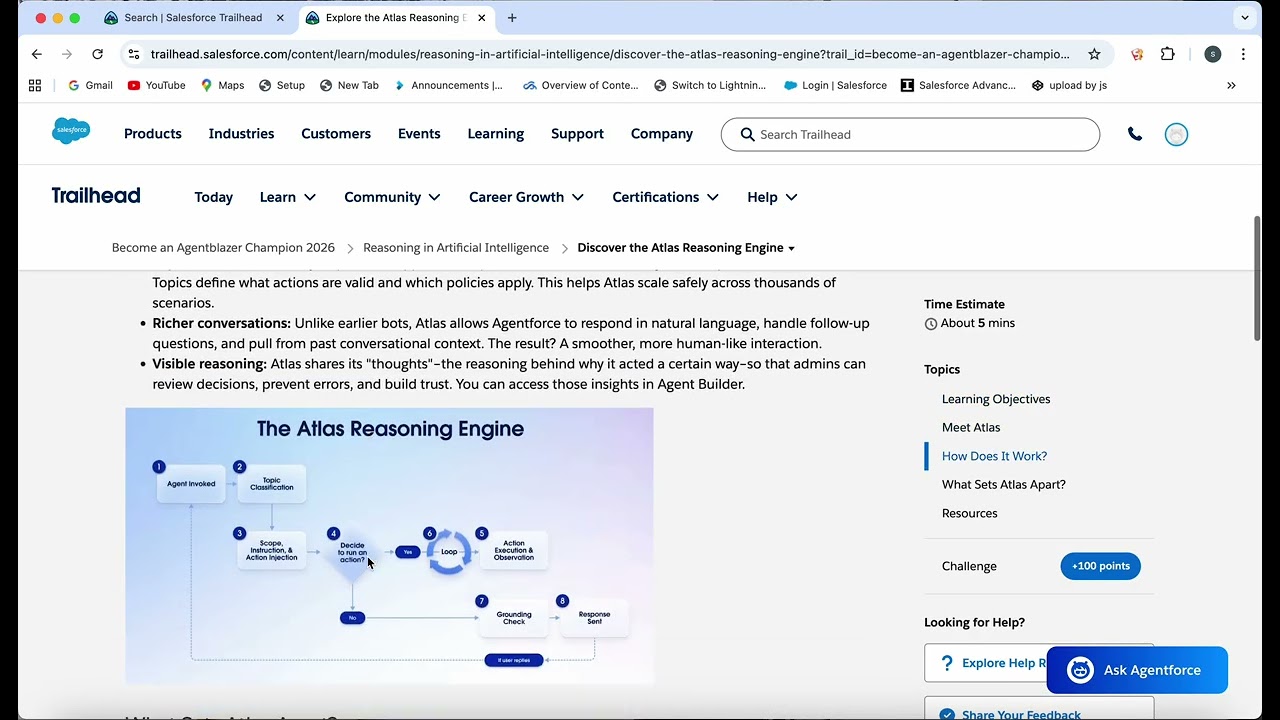Click the magnifier icon in search box
The image size is (1280, 720).
click(747, 134)
